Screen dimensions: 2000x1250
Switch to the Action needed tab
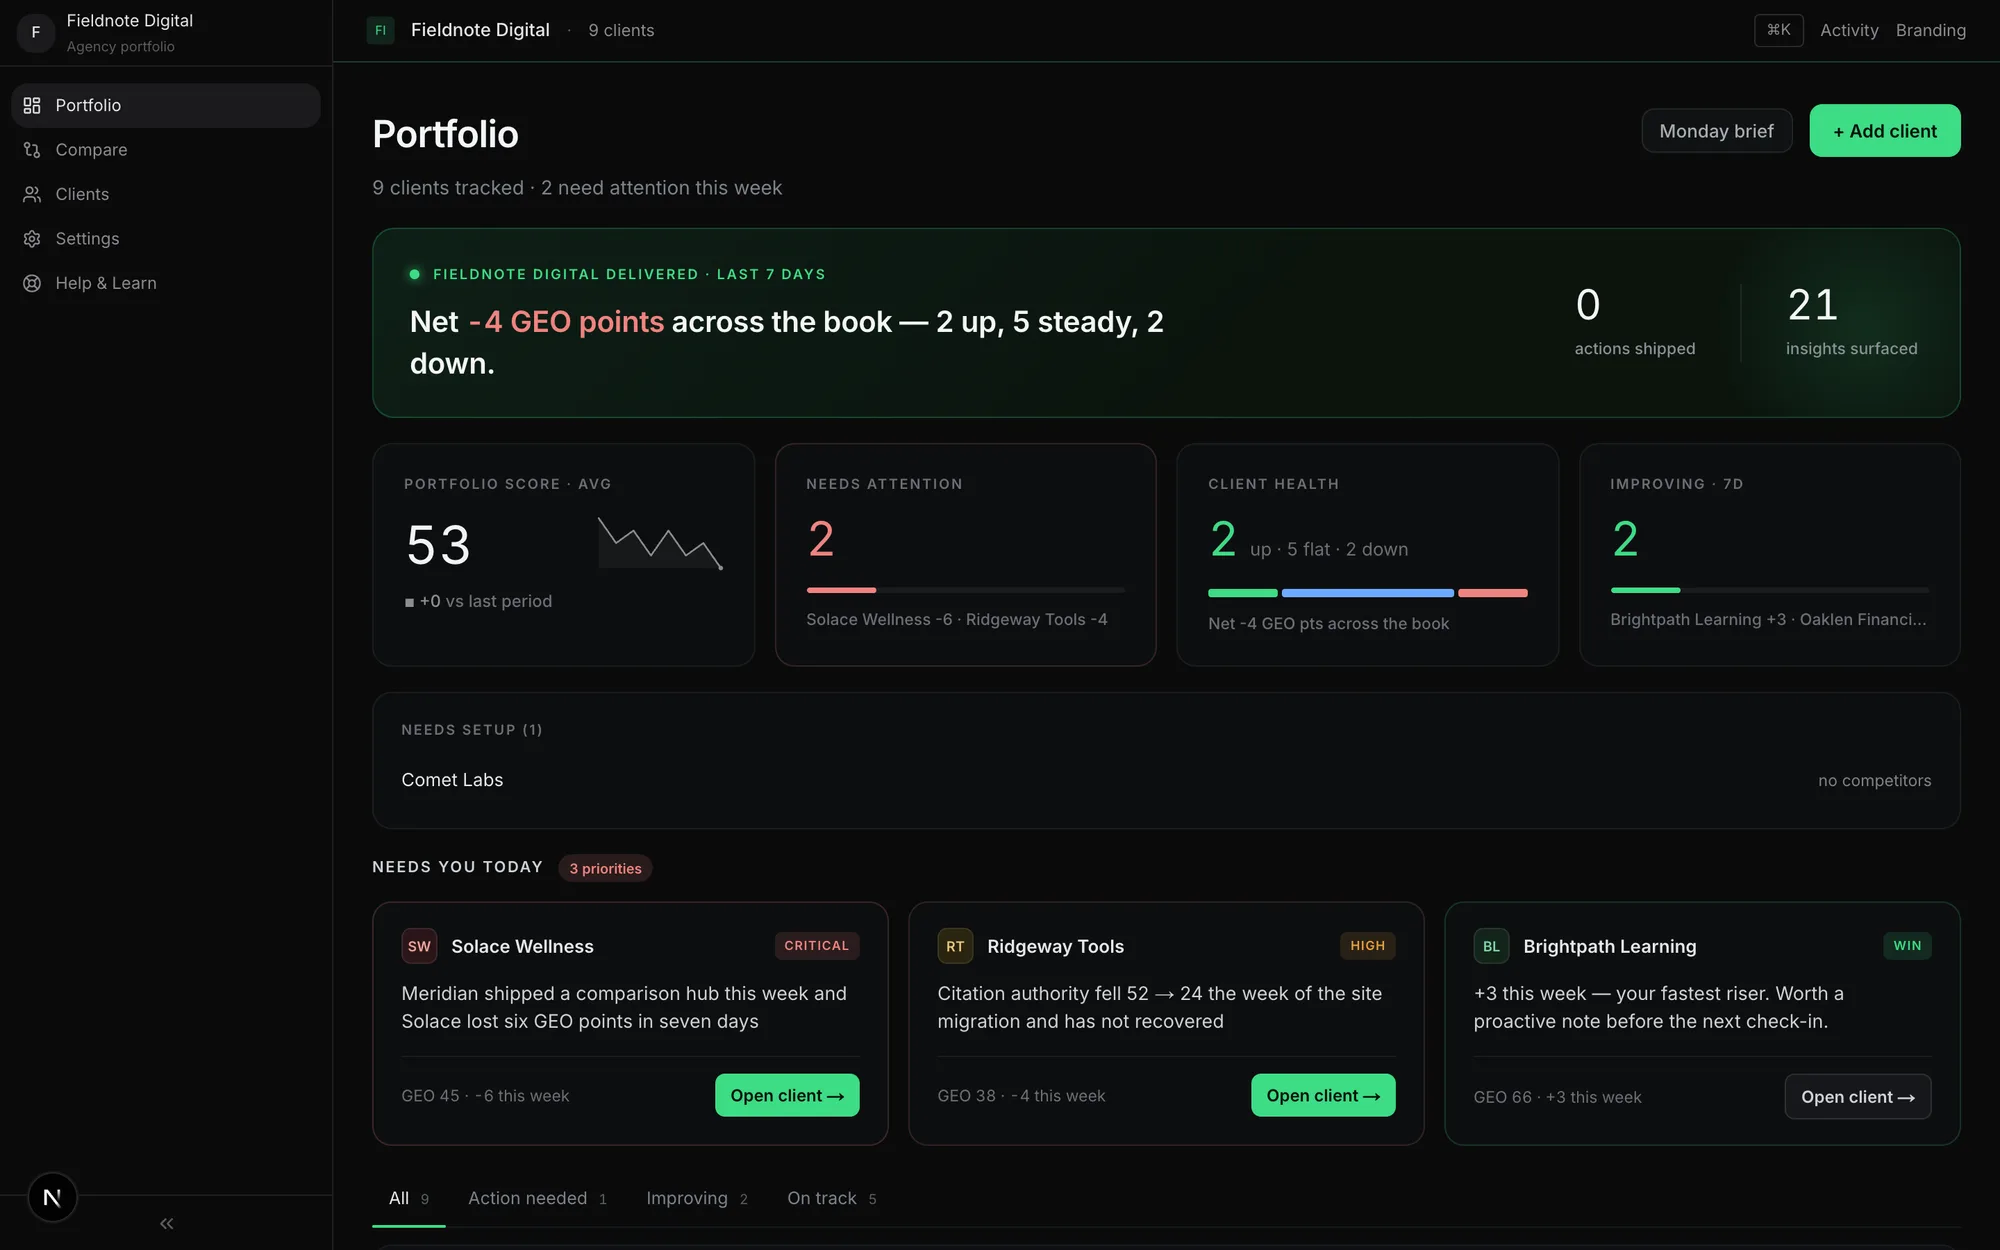(x=537, y=1198)
